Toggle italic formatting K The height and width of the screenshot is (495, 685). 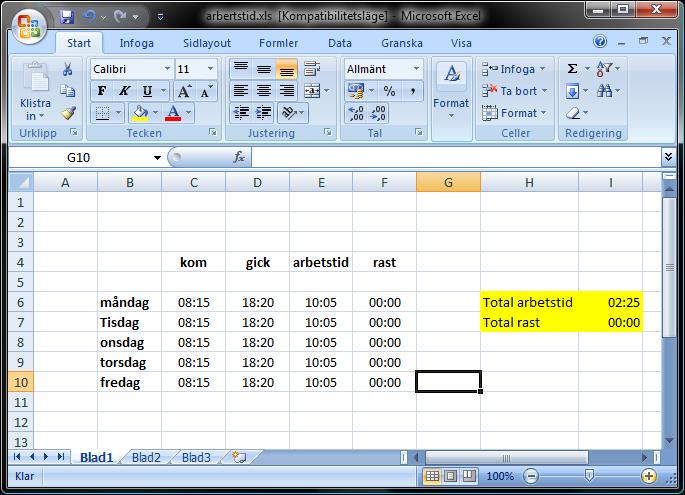[125, 91]
